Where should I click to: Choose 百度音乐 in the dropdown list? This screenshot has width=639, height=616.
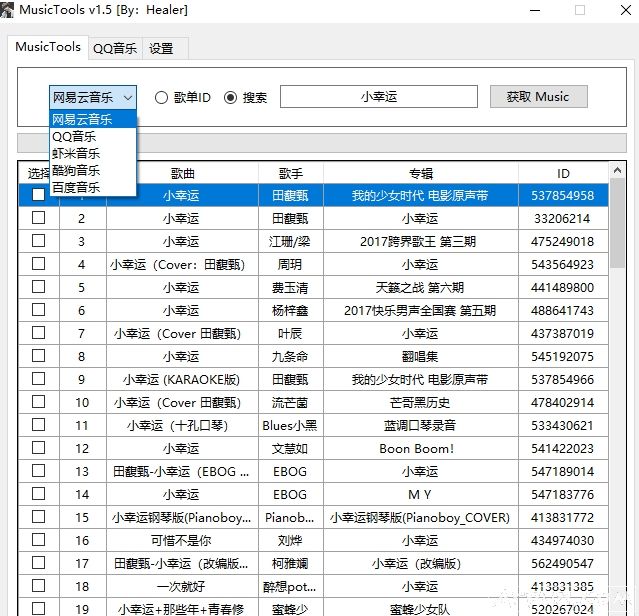pos(93,187)
